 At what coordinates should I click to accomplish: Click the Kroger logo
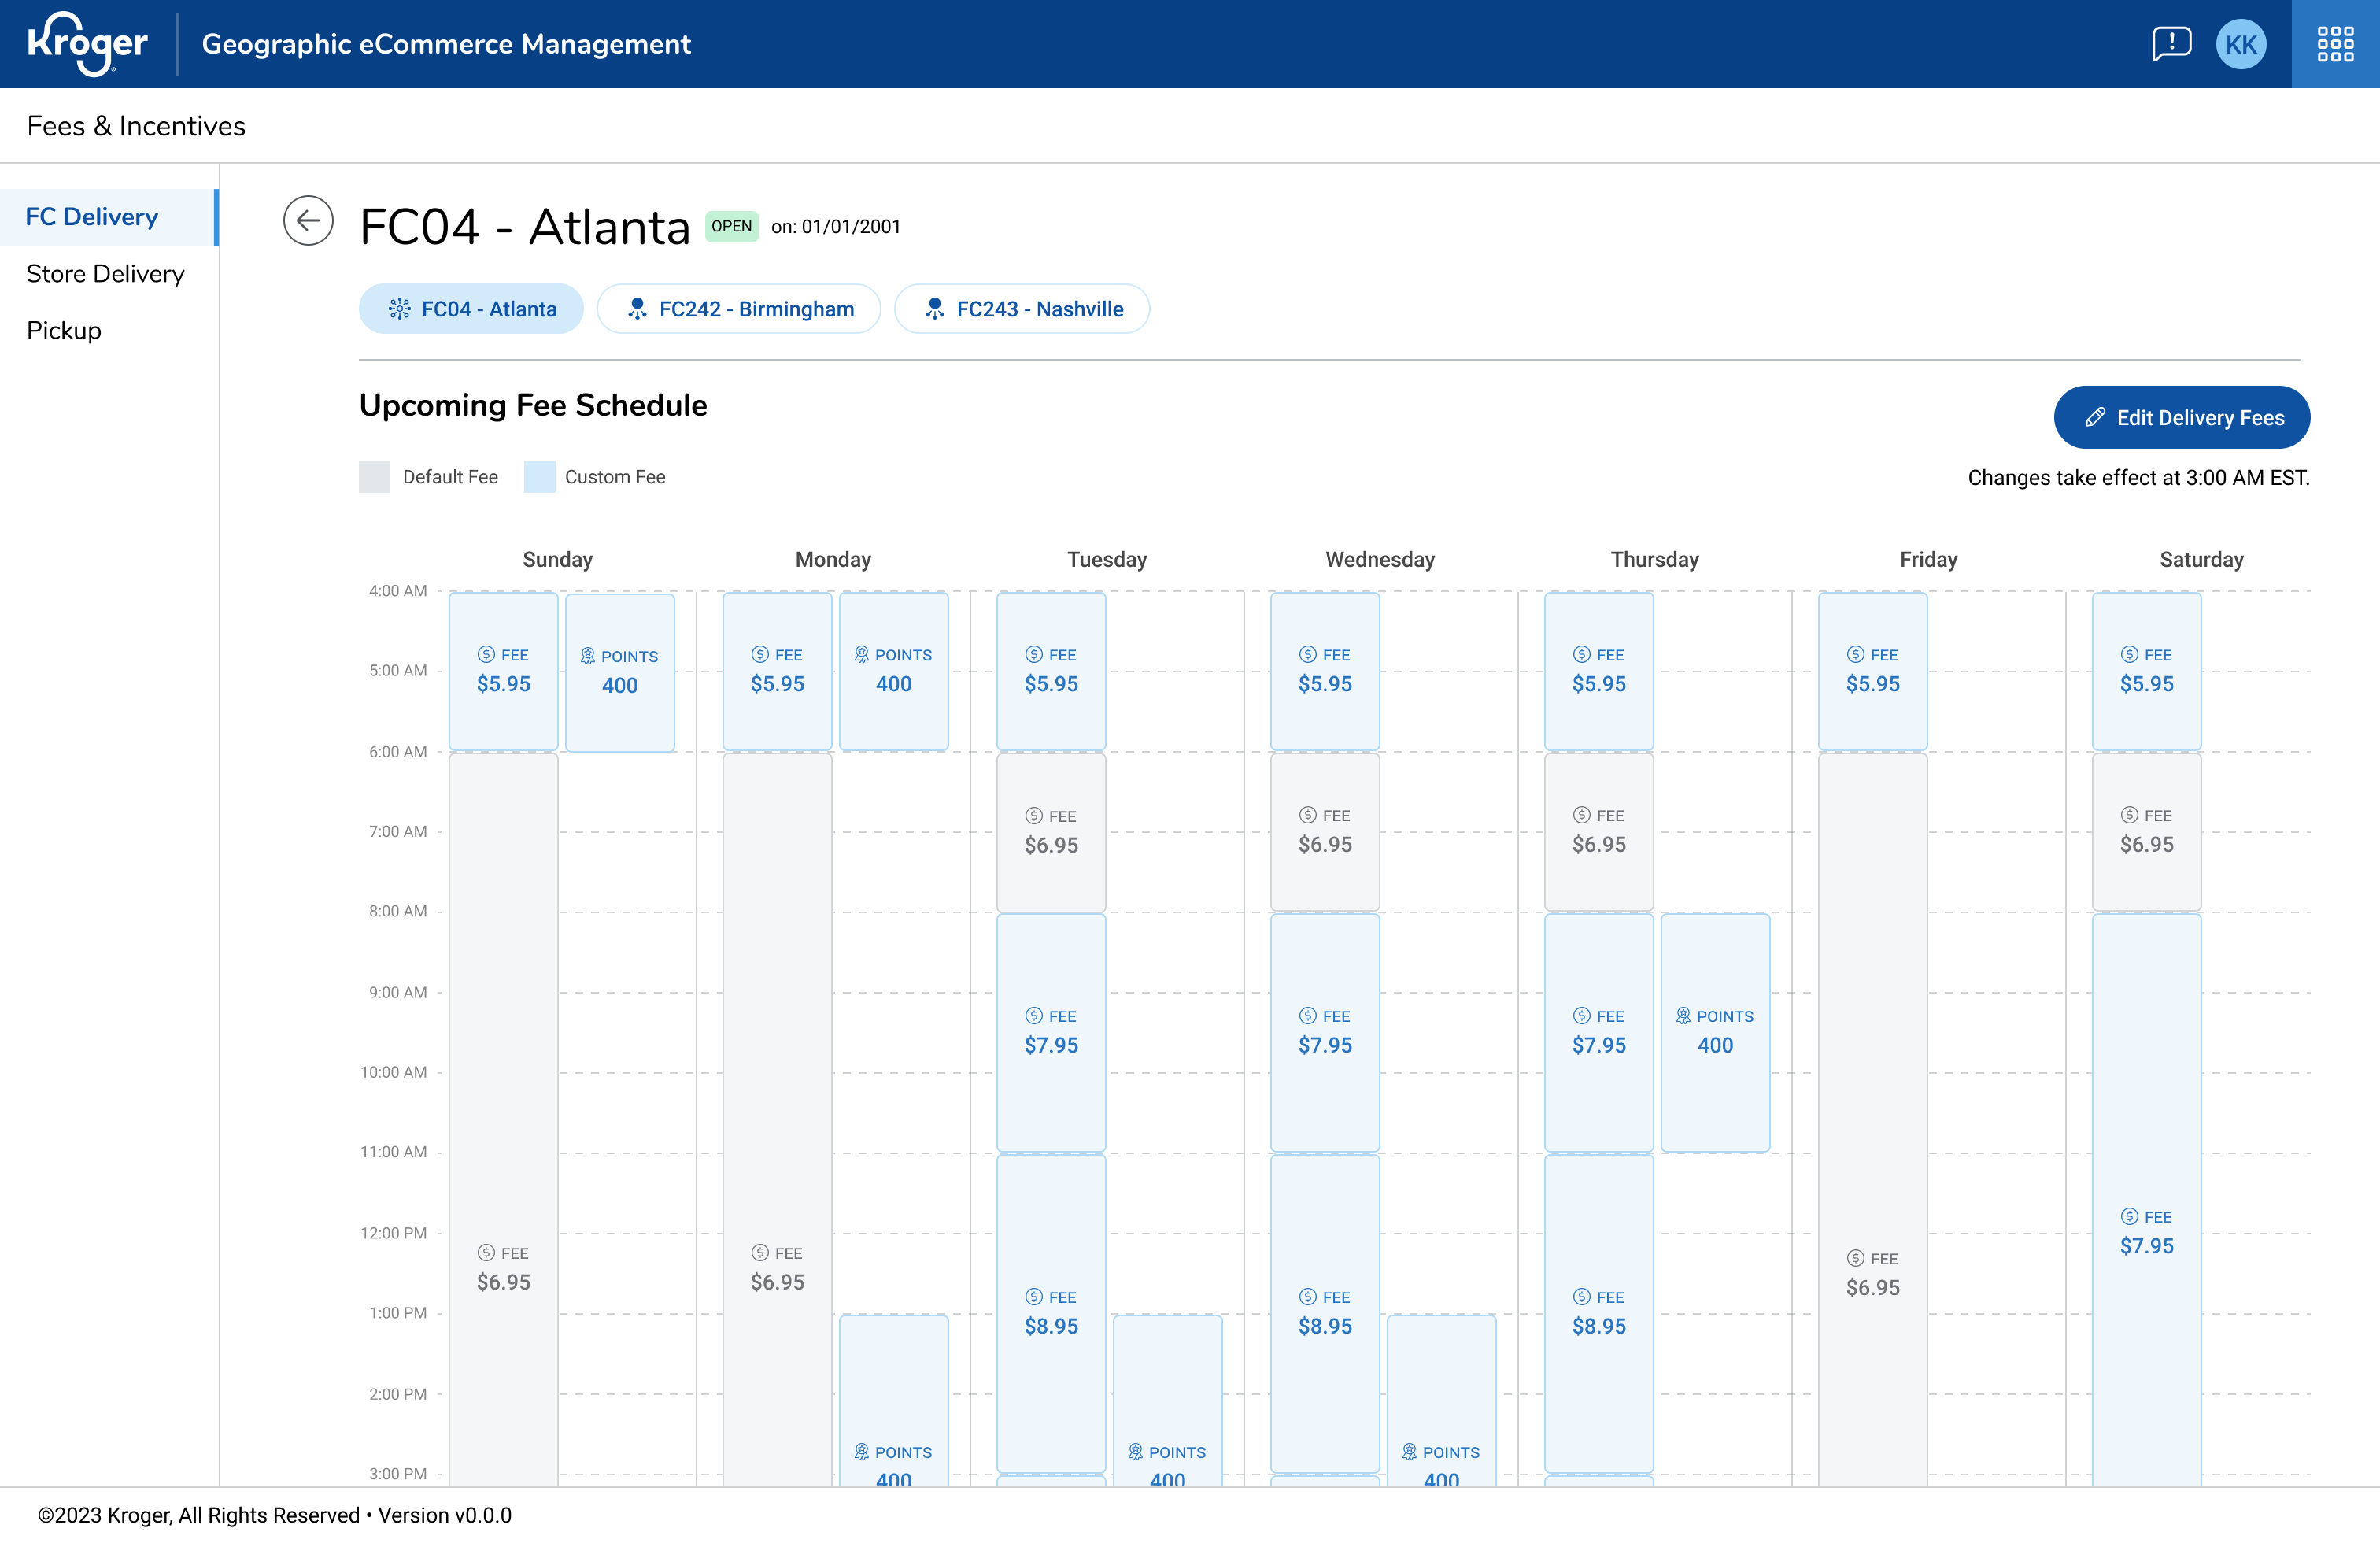(x=88, y=44)
